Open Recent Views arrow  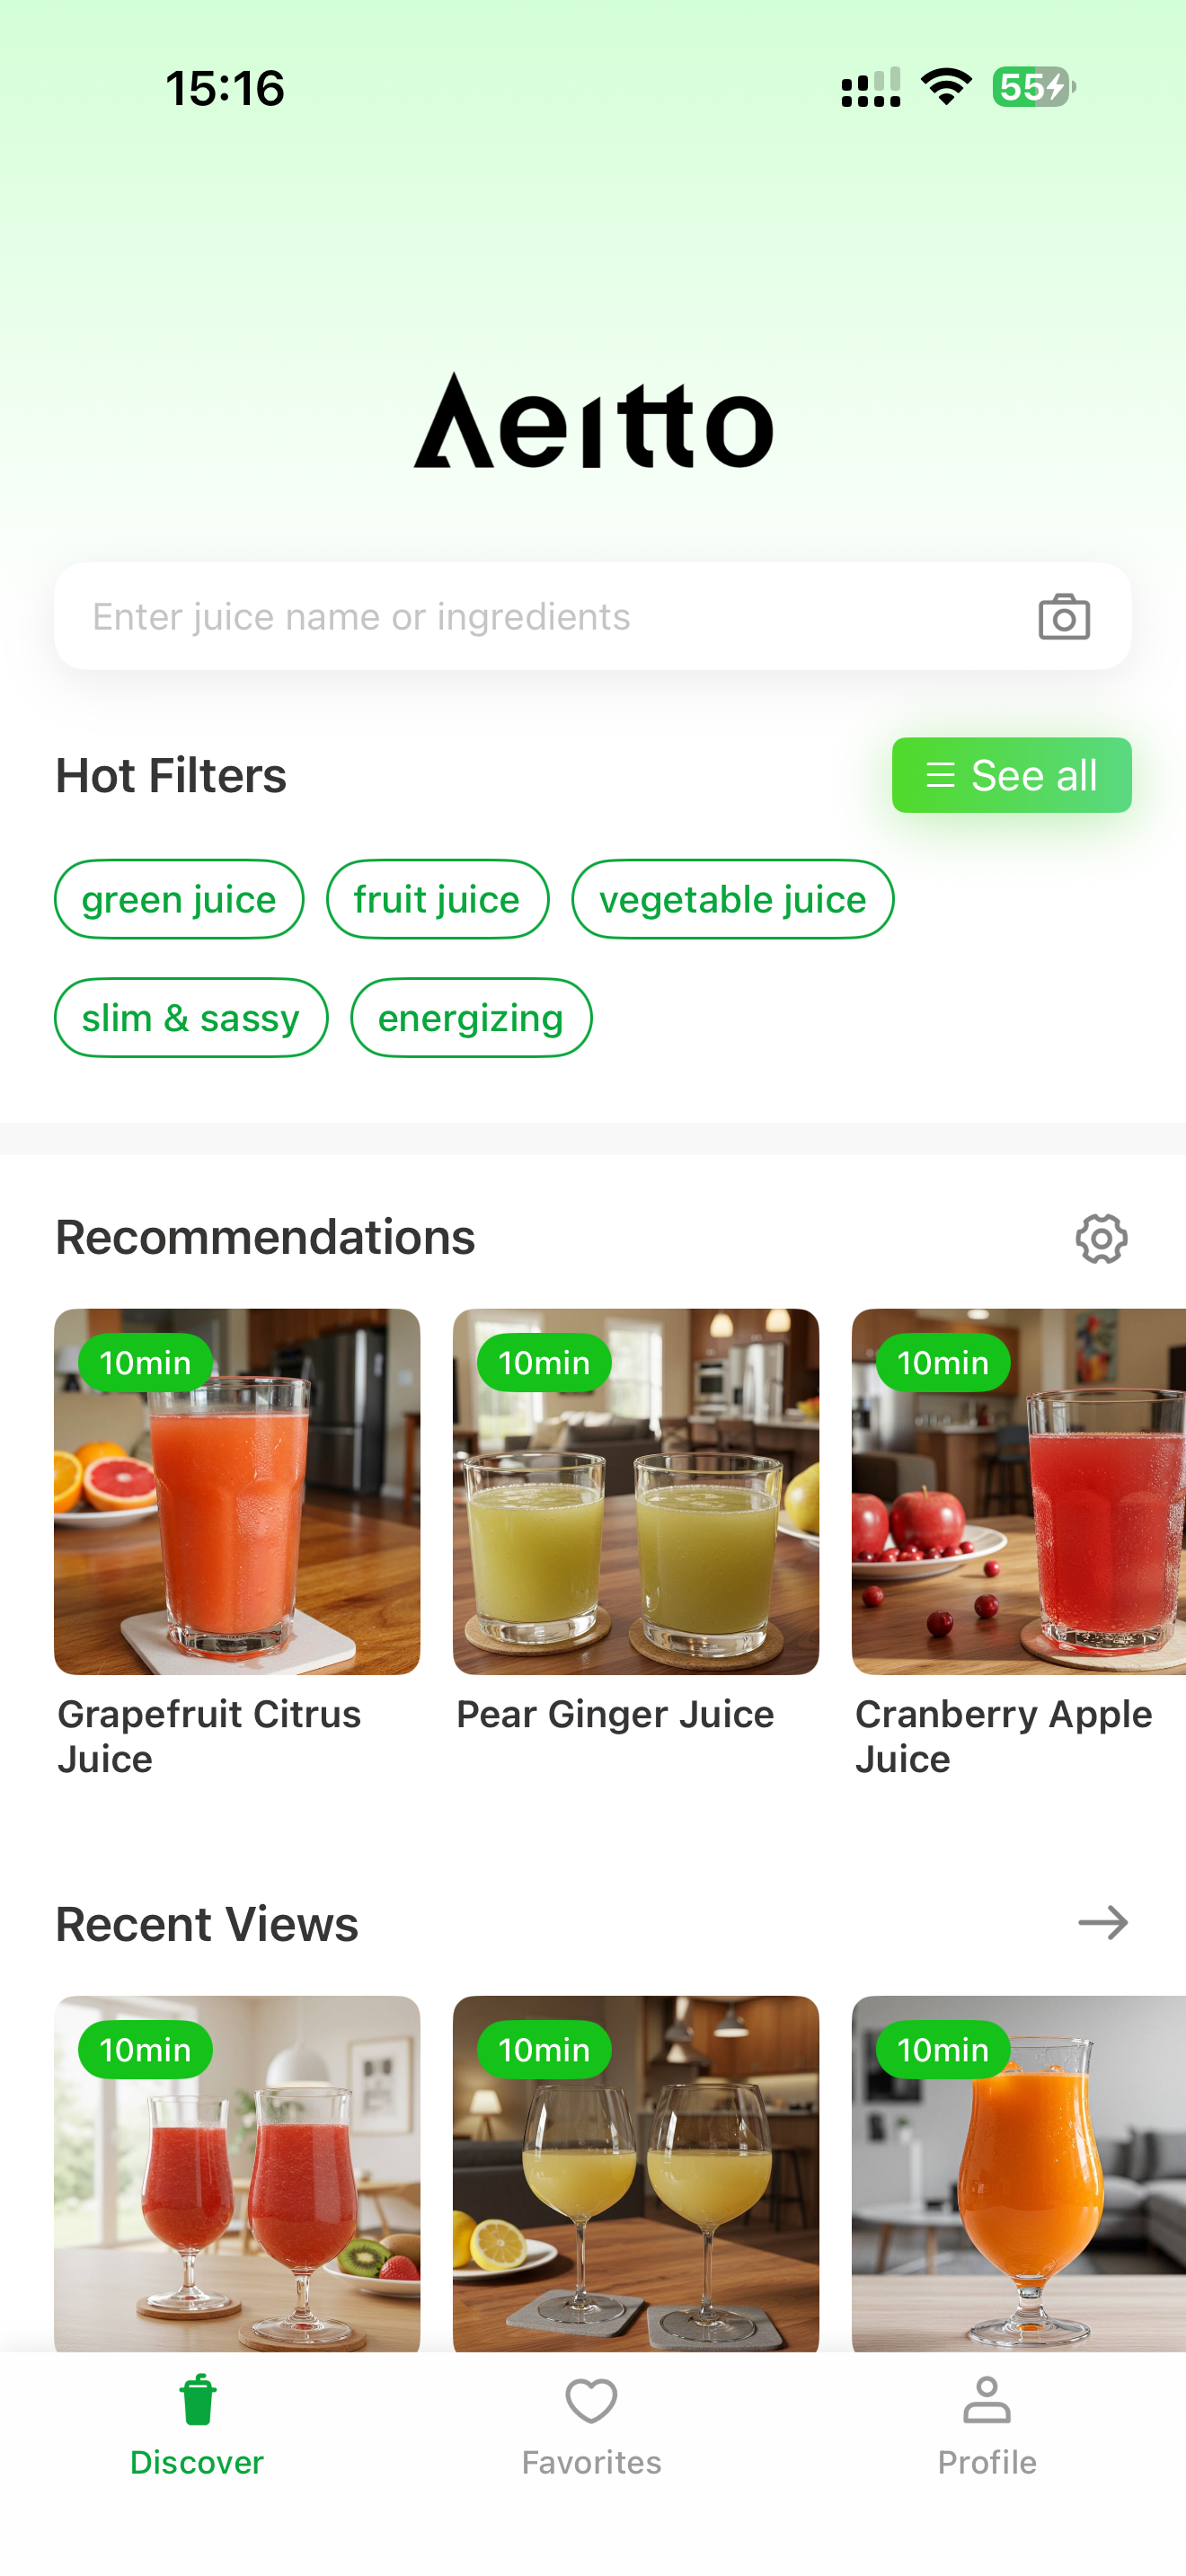[x=1103, y=1922]
